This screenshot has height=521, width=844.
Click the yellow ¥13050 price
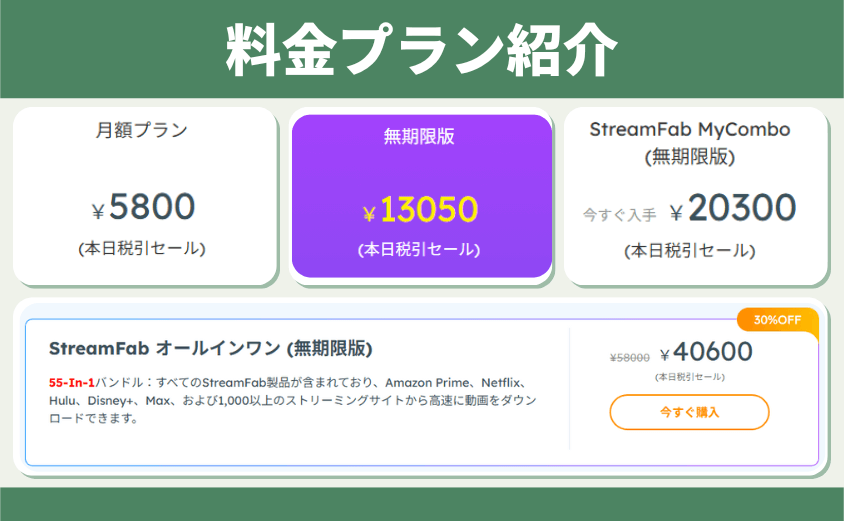tap(420, 211)
